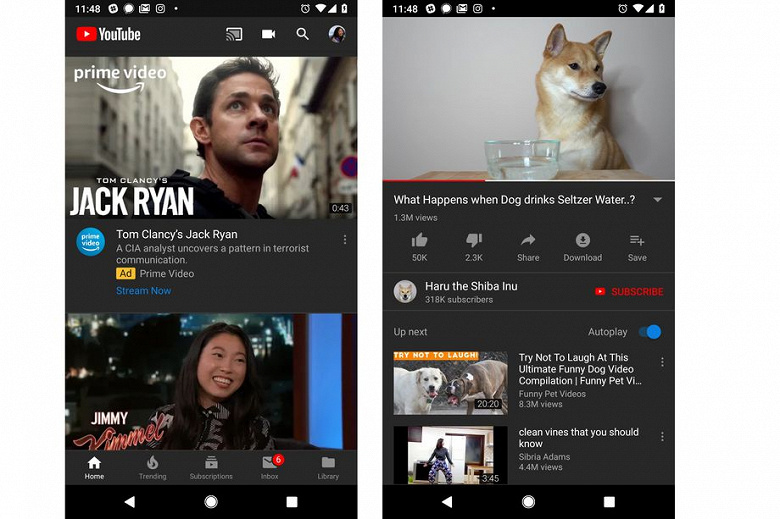Open Haru the Shiba Inu channel avatar

(405, 292)
